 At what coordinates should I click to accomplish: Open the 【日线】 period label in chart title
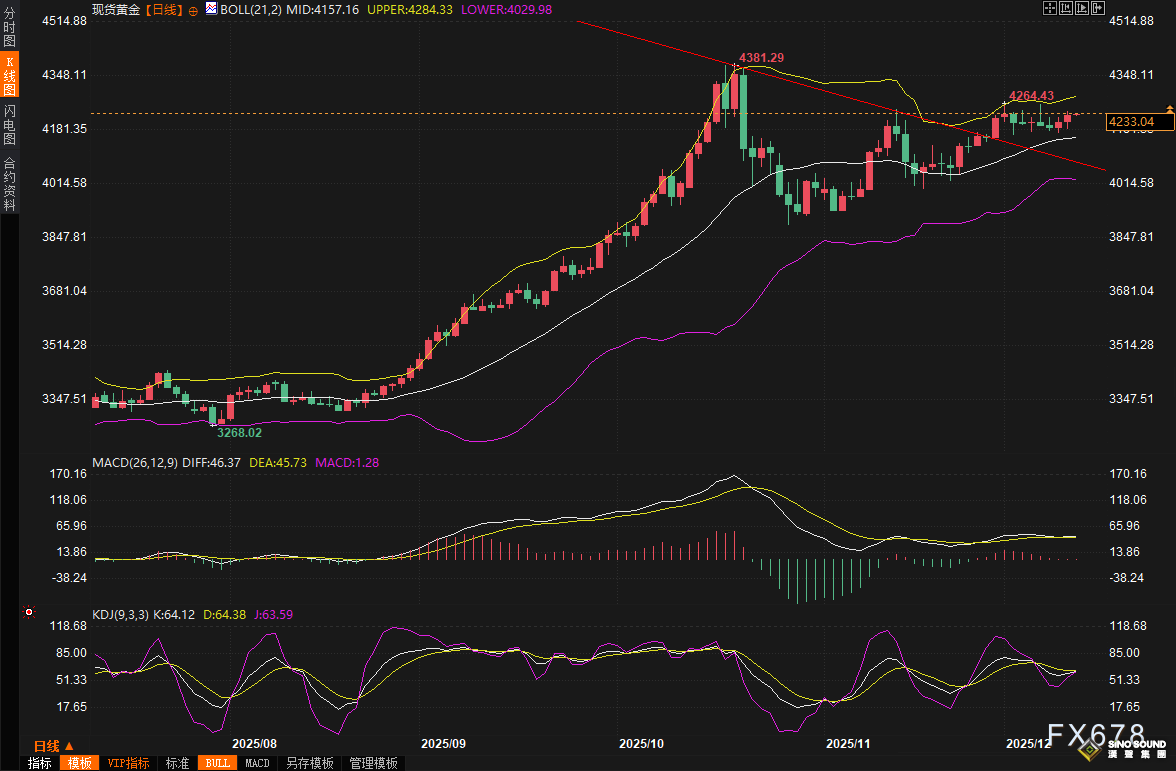tap(163, 9)
